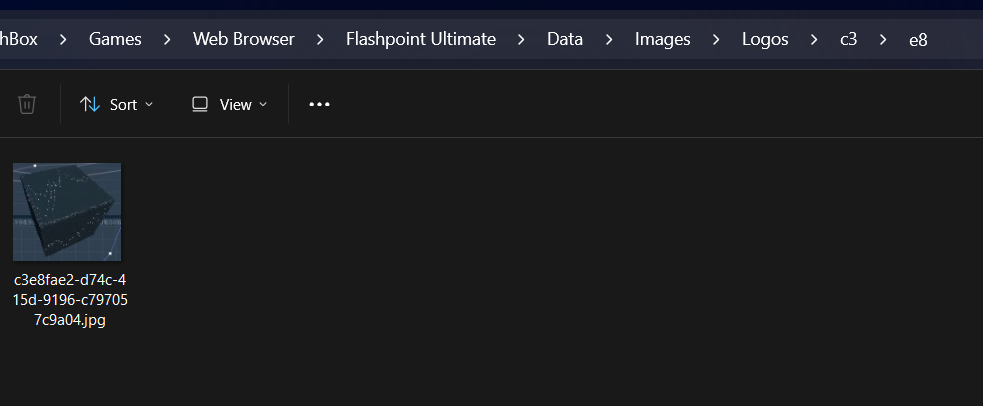The width and height of the screenshot is (983, 406).
Task: Go to the Games folder breadcrumb
Action: [115, 39]
